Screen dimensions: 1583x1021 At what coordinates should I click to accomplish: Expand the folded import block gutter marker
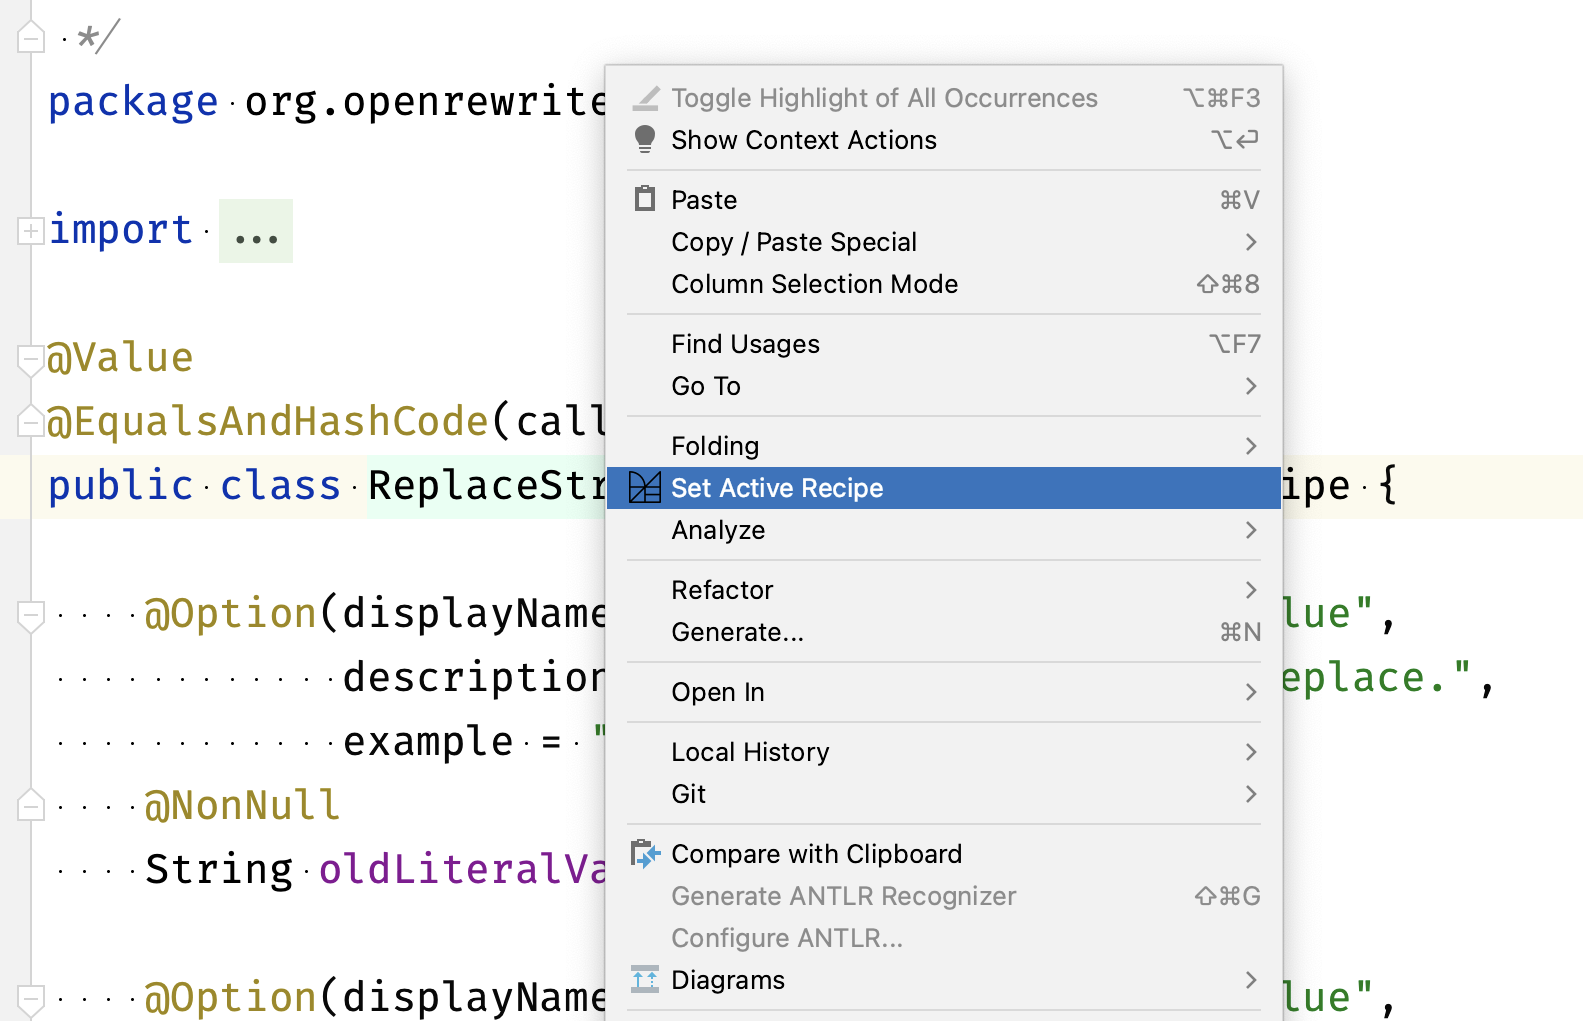coord(31,231)
